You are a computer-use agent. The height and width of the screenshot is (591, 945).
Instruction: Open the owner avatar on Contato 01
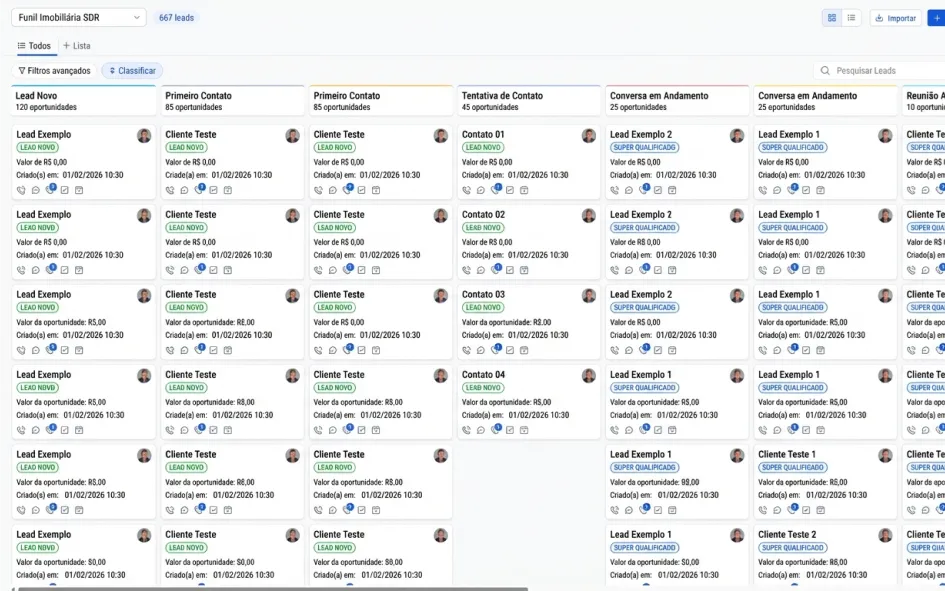coord(589,136)
